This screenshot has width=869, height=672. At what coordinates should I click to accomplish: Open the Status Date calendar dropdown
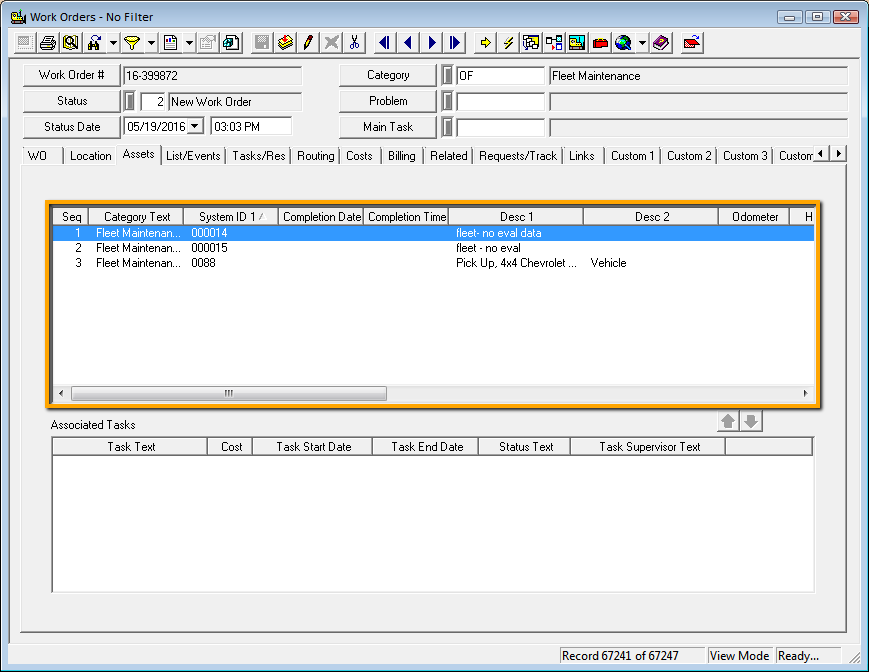(x=195, y=127)
